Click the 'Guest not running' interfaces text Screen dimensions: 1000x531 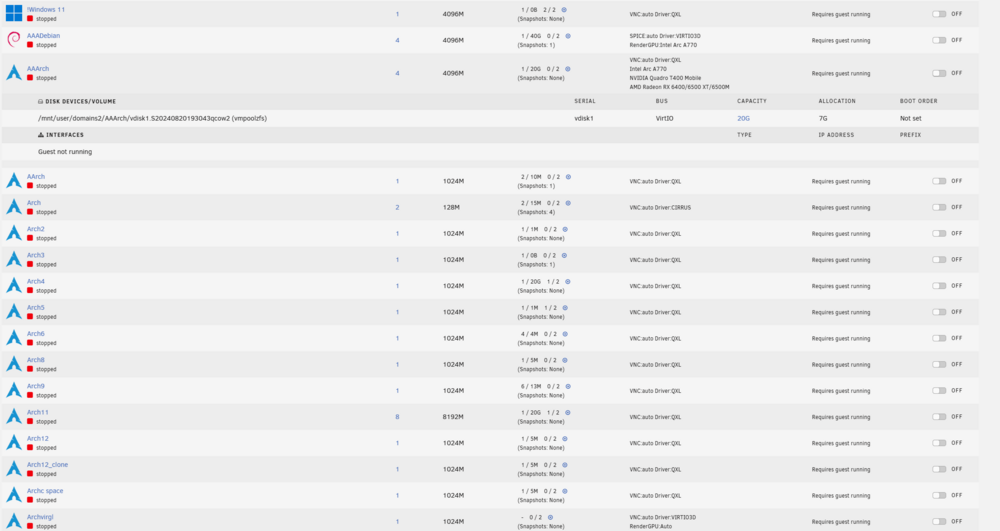pyautogui.click(x=65, y=152)
